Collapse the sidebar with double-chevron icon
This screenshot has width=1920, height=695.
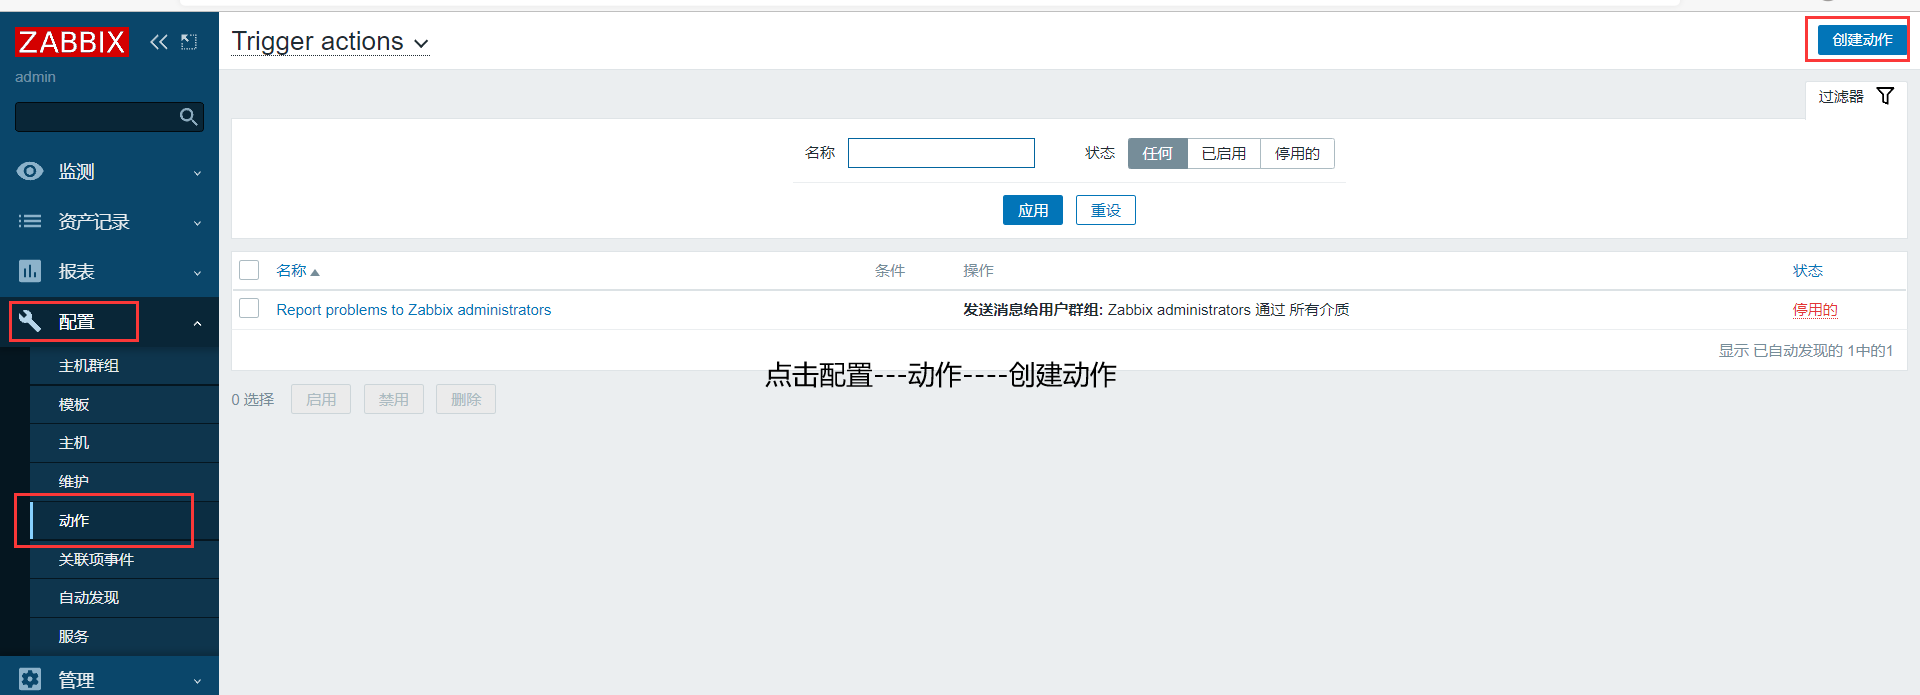159,42
